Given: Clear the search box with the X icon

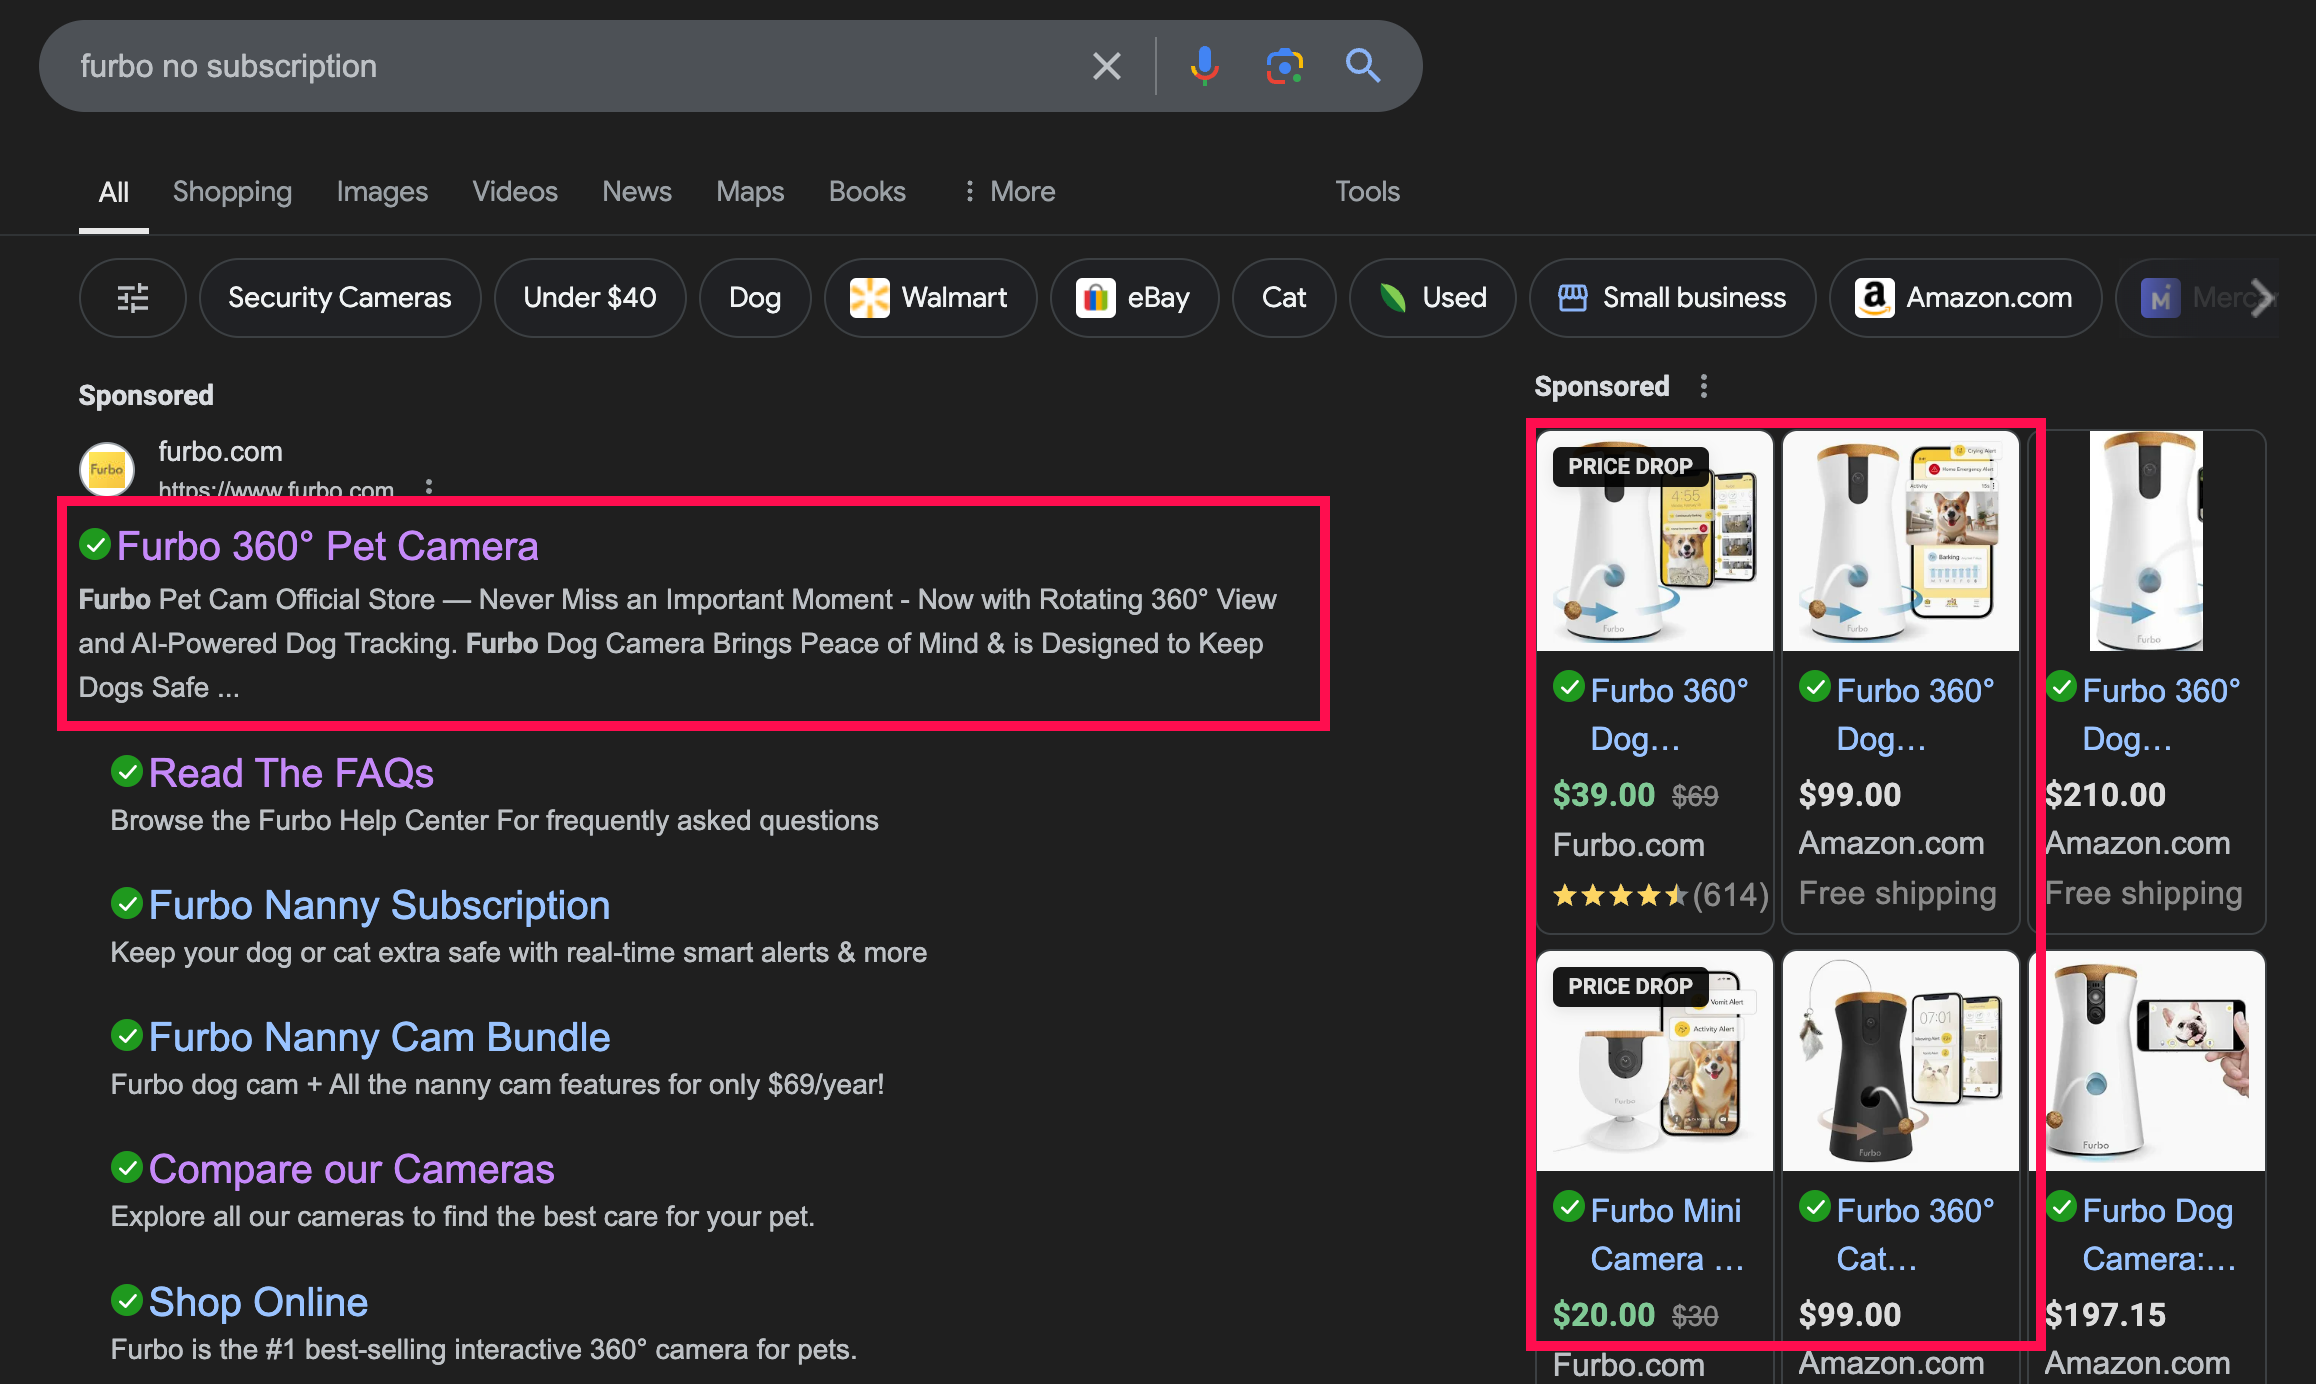Looking at the screenshot, I should pos(1106,66).
